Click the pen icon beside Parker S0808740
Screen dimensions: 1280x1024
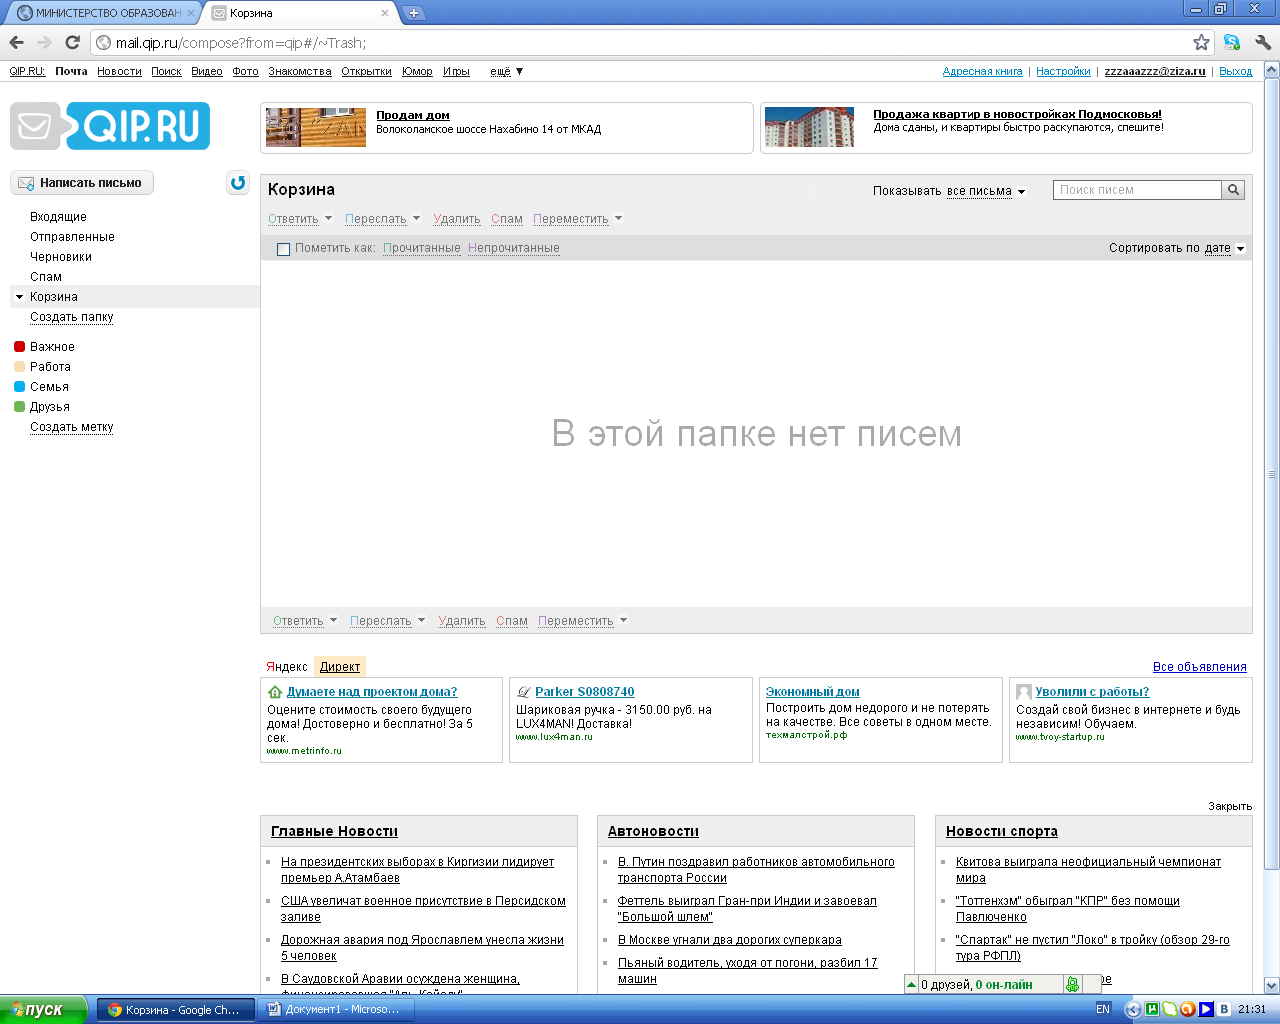(523, 692)
